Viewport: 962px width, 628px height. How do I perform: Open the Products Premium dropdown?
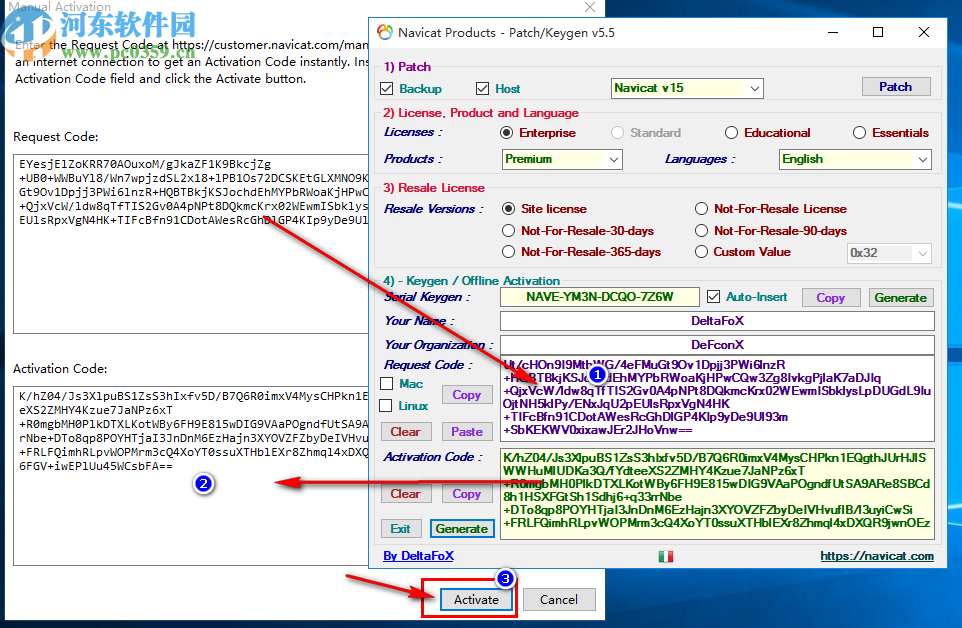pyautogui.click(x=562, y=159)
